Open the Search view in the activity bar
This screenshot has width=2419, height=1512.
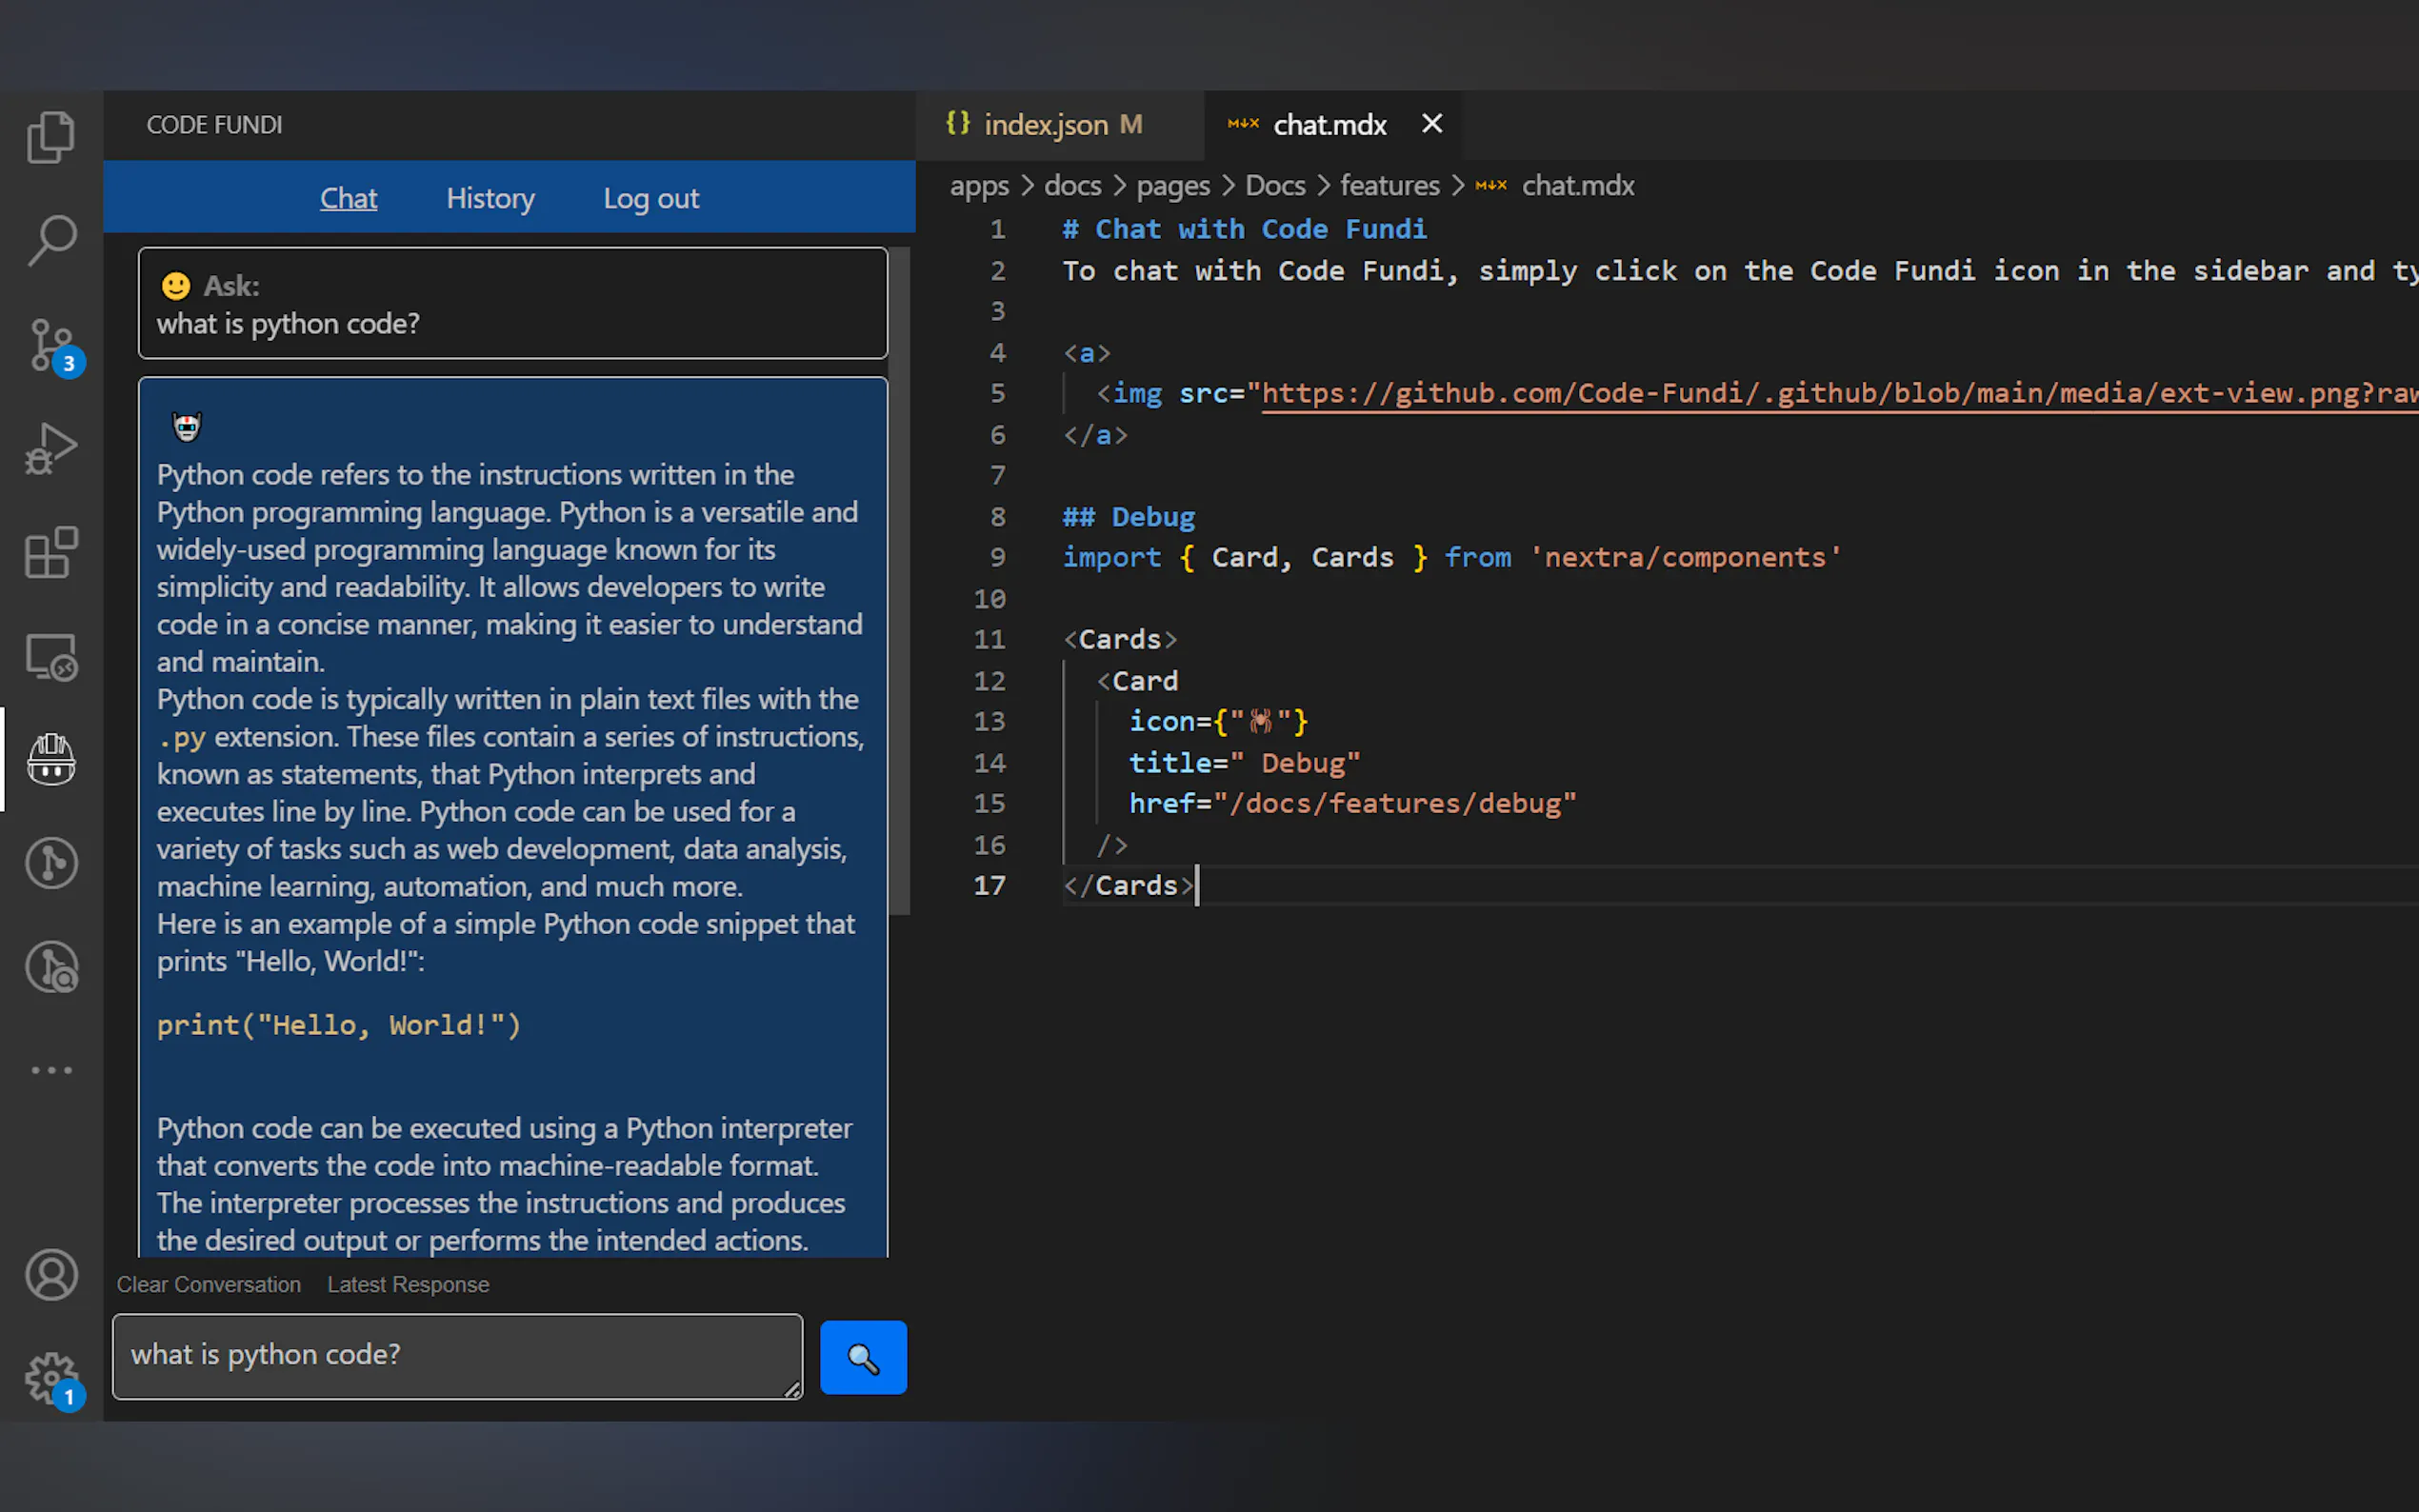coord(51,241)
